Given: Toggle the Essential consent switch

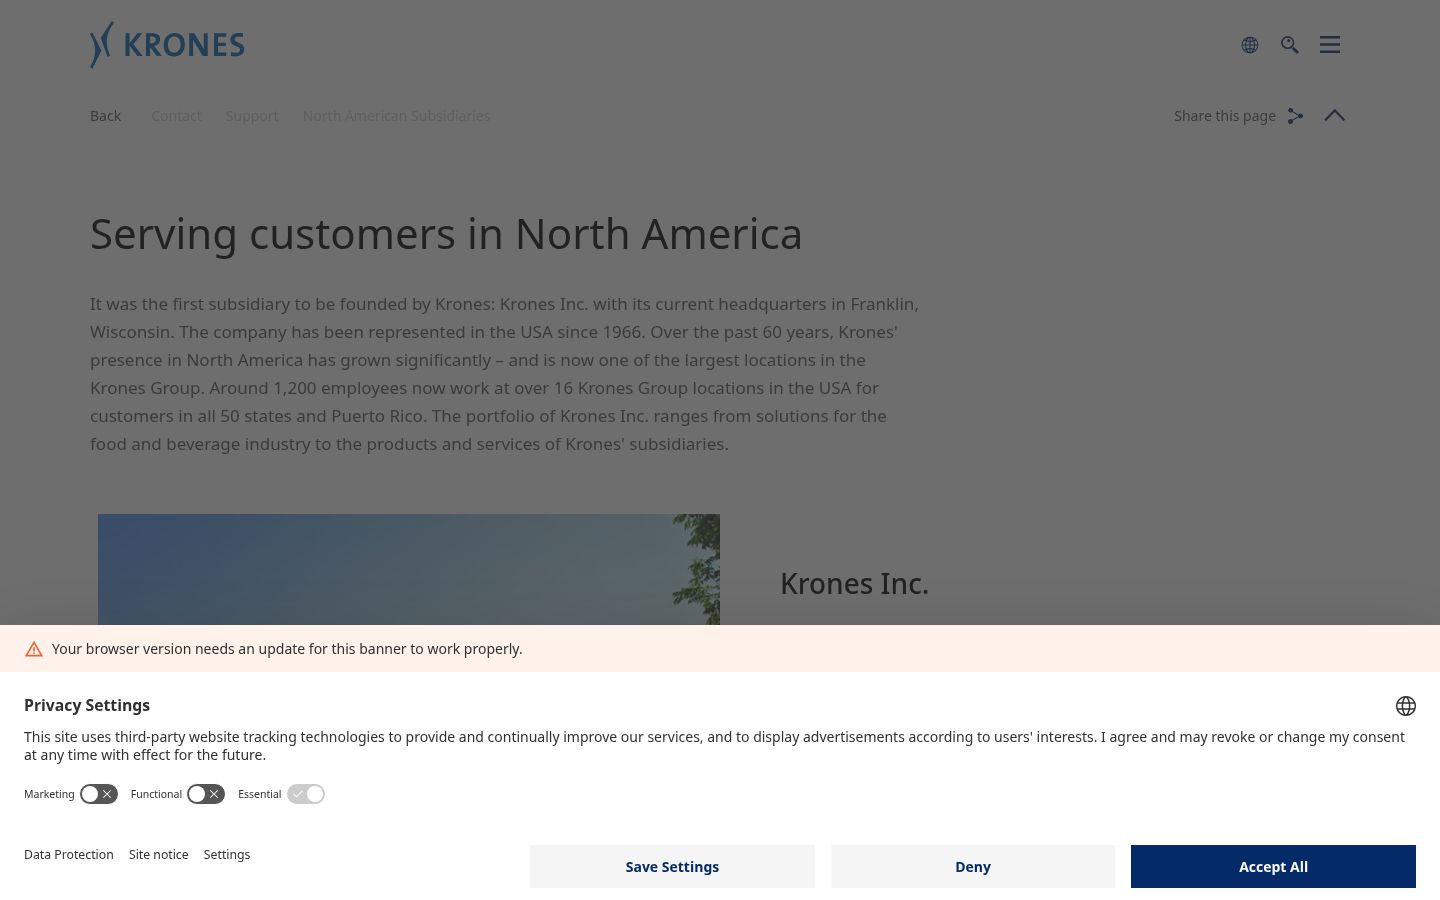Looking at the screenshot, I should click(306, 794).
